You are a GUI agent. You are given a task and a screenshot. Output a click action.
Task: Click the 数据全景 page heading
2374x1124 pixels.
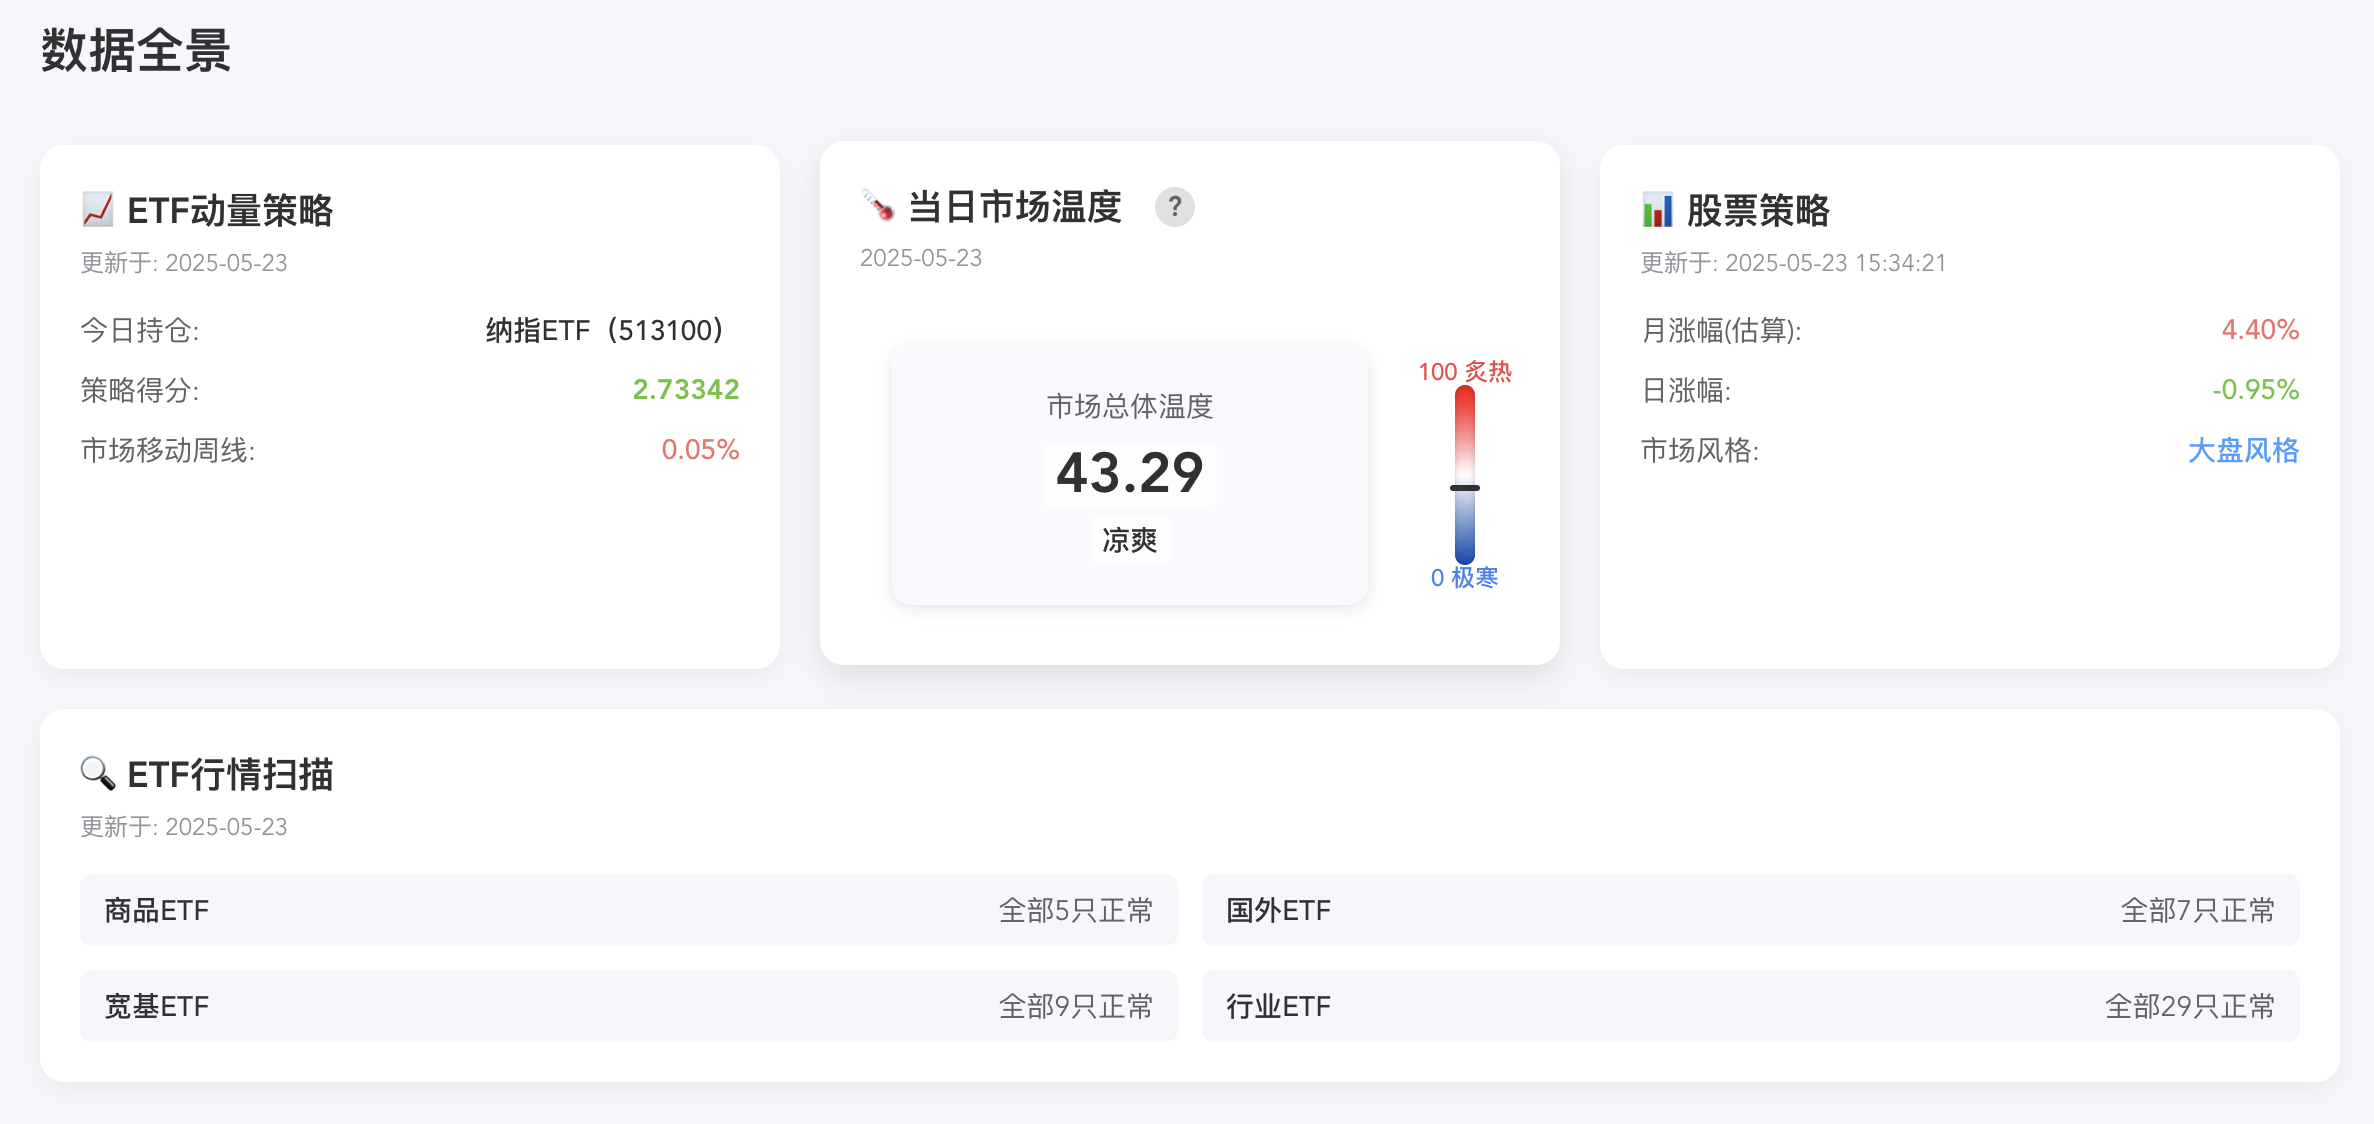[x=136, y=50]
